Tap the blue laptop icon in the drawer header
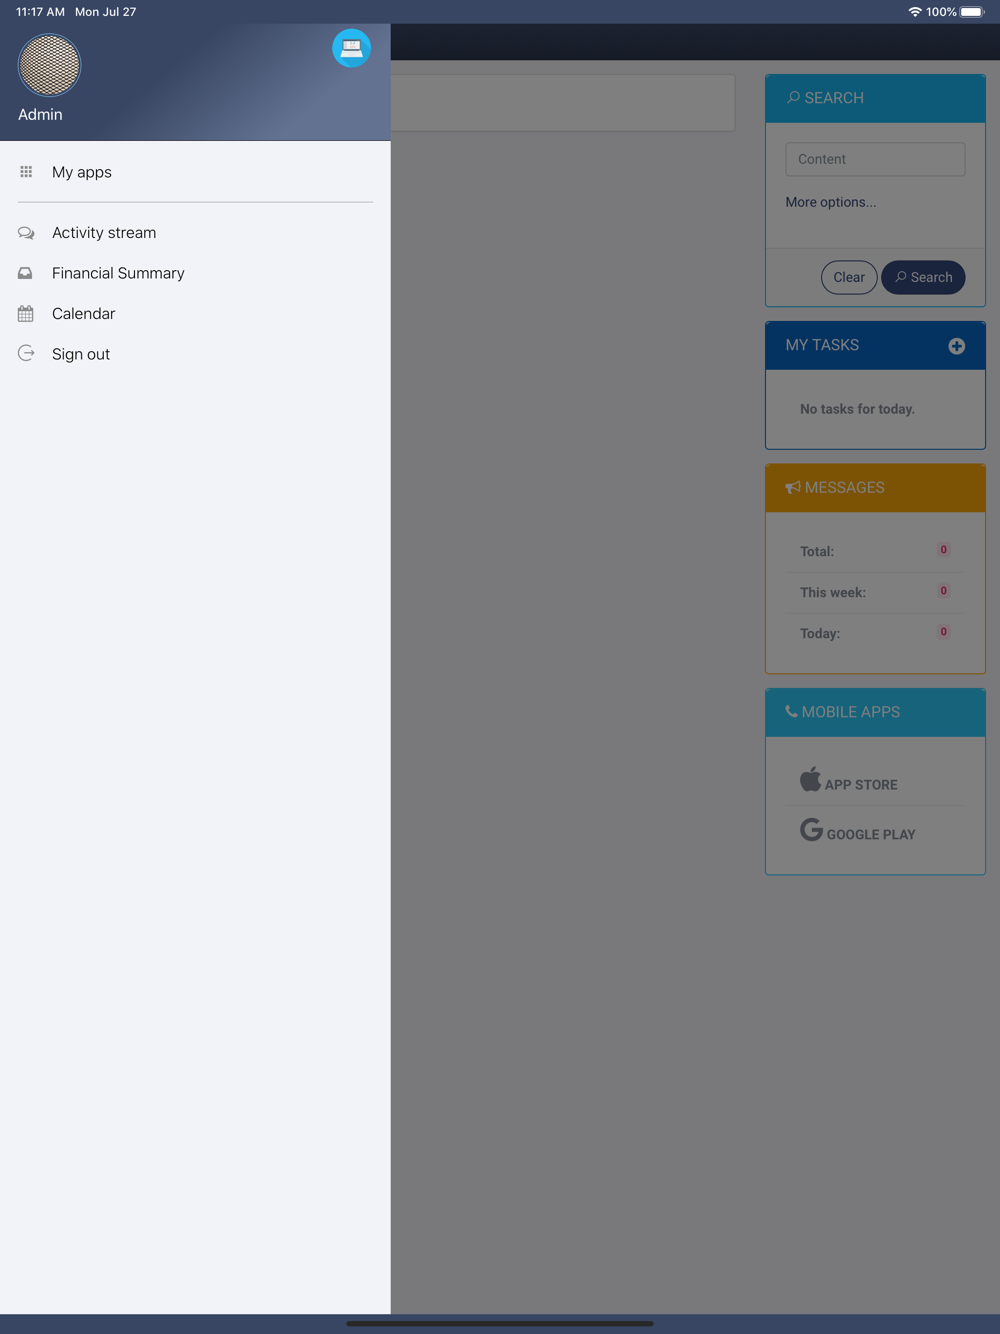 coord(352,48)
